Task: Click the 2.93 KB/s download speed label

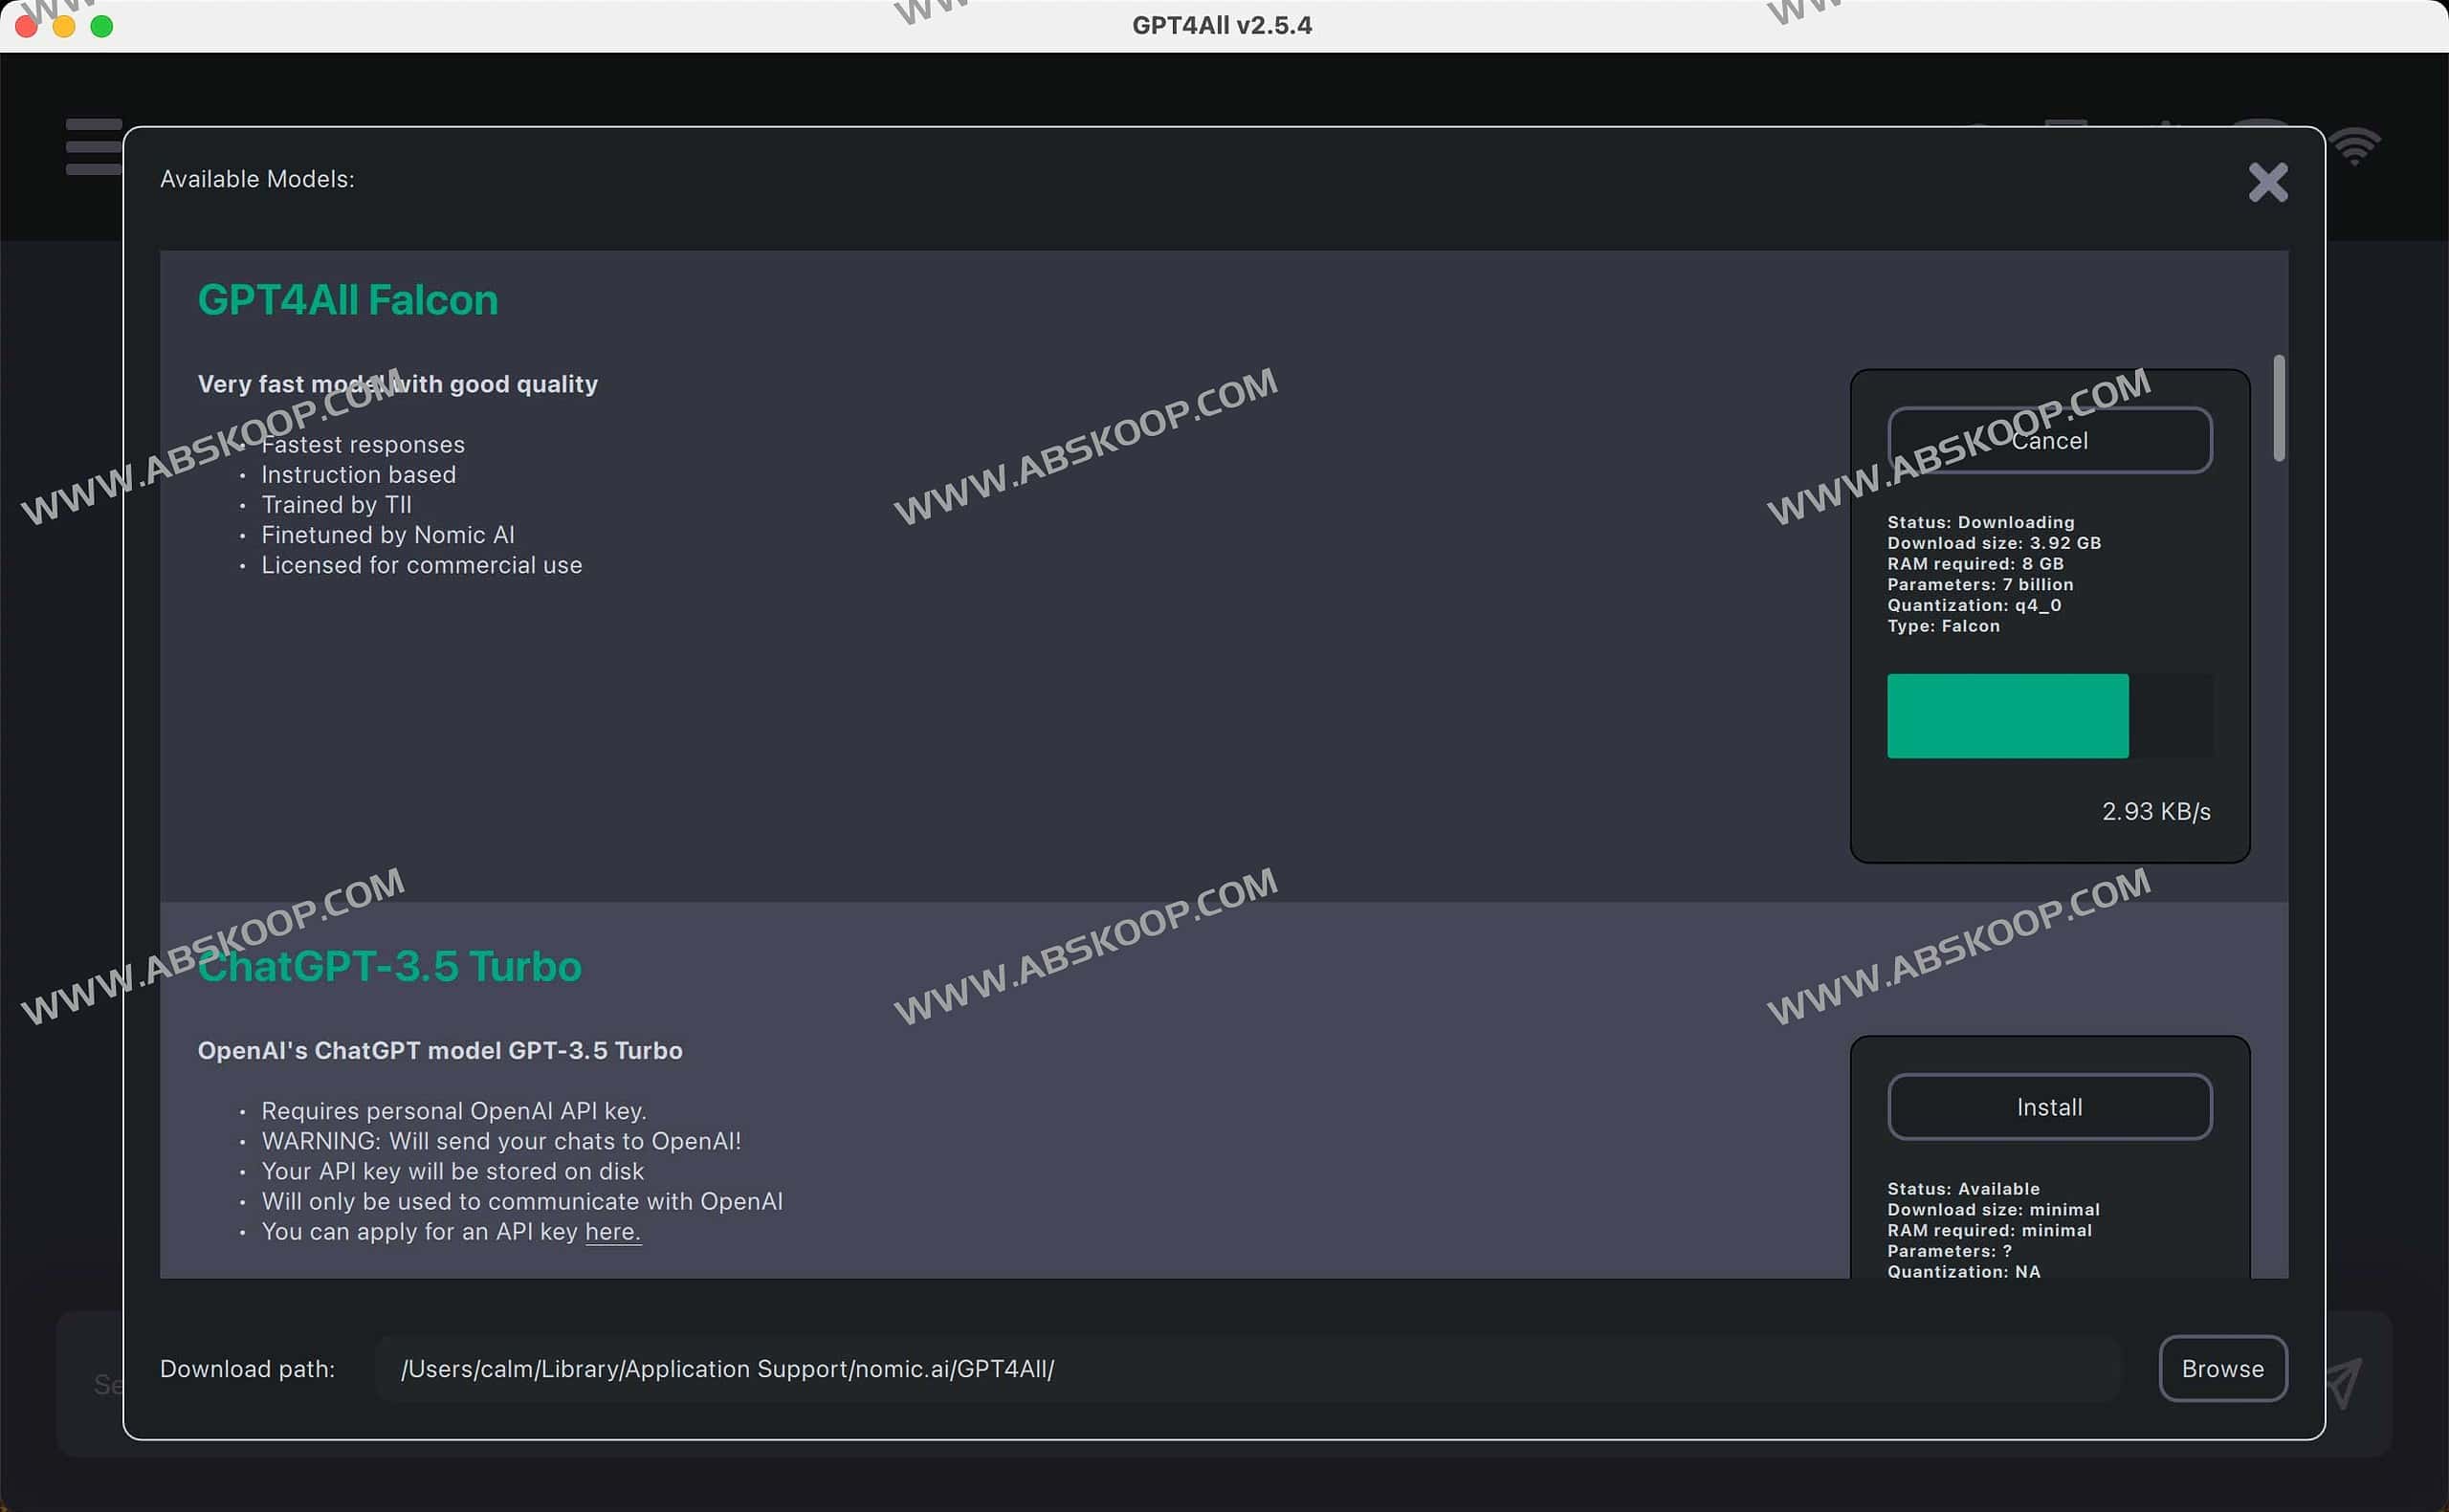Action: [2155, 811]
